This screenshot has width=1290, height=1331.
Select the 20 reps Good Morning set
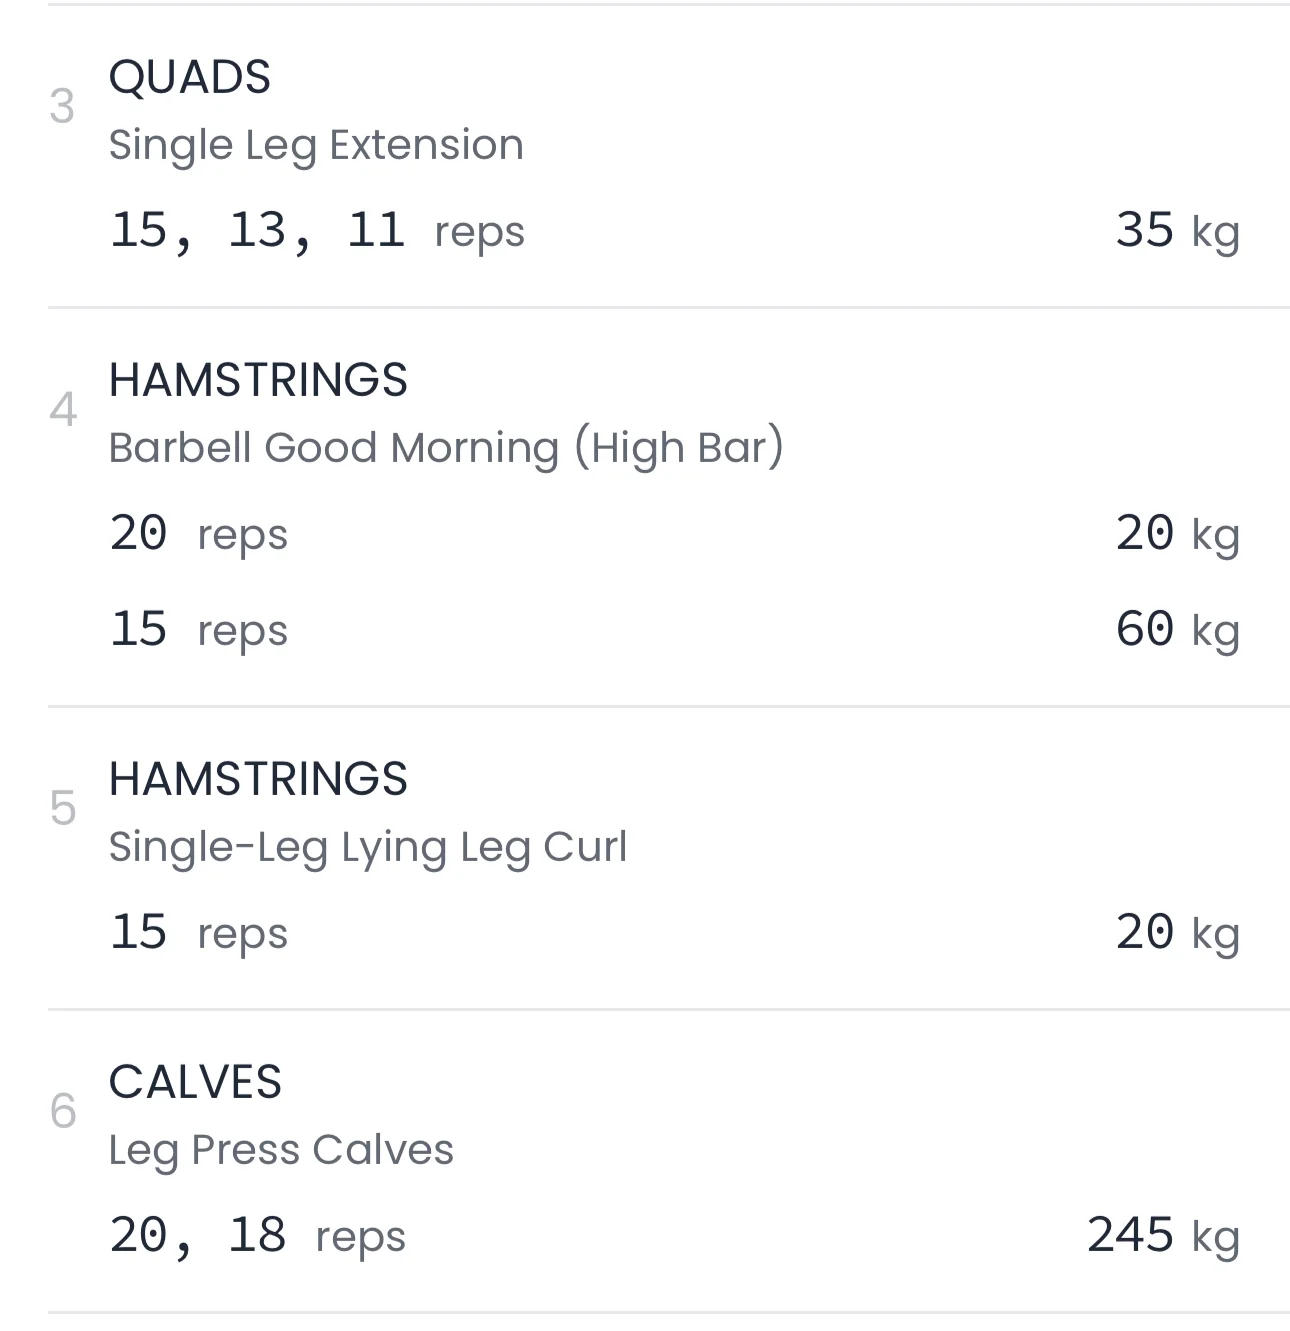click(x=198, y=534)
